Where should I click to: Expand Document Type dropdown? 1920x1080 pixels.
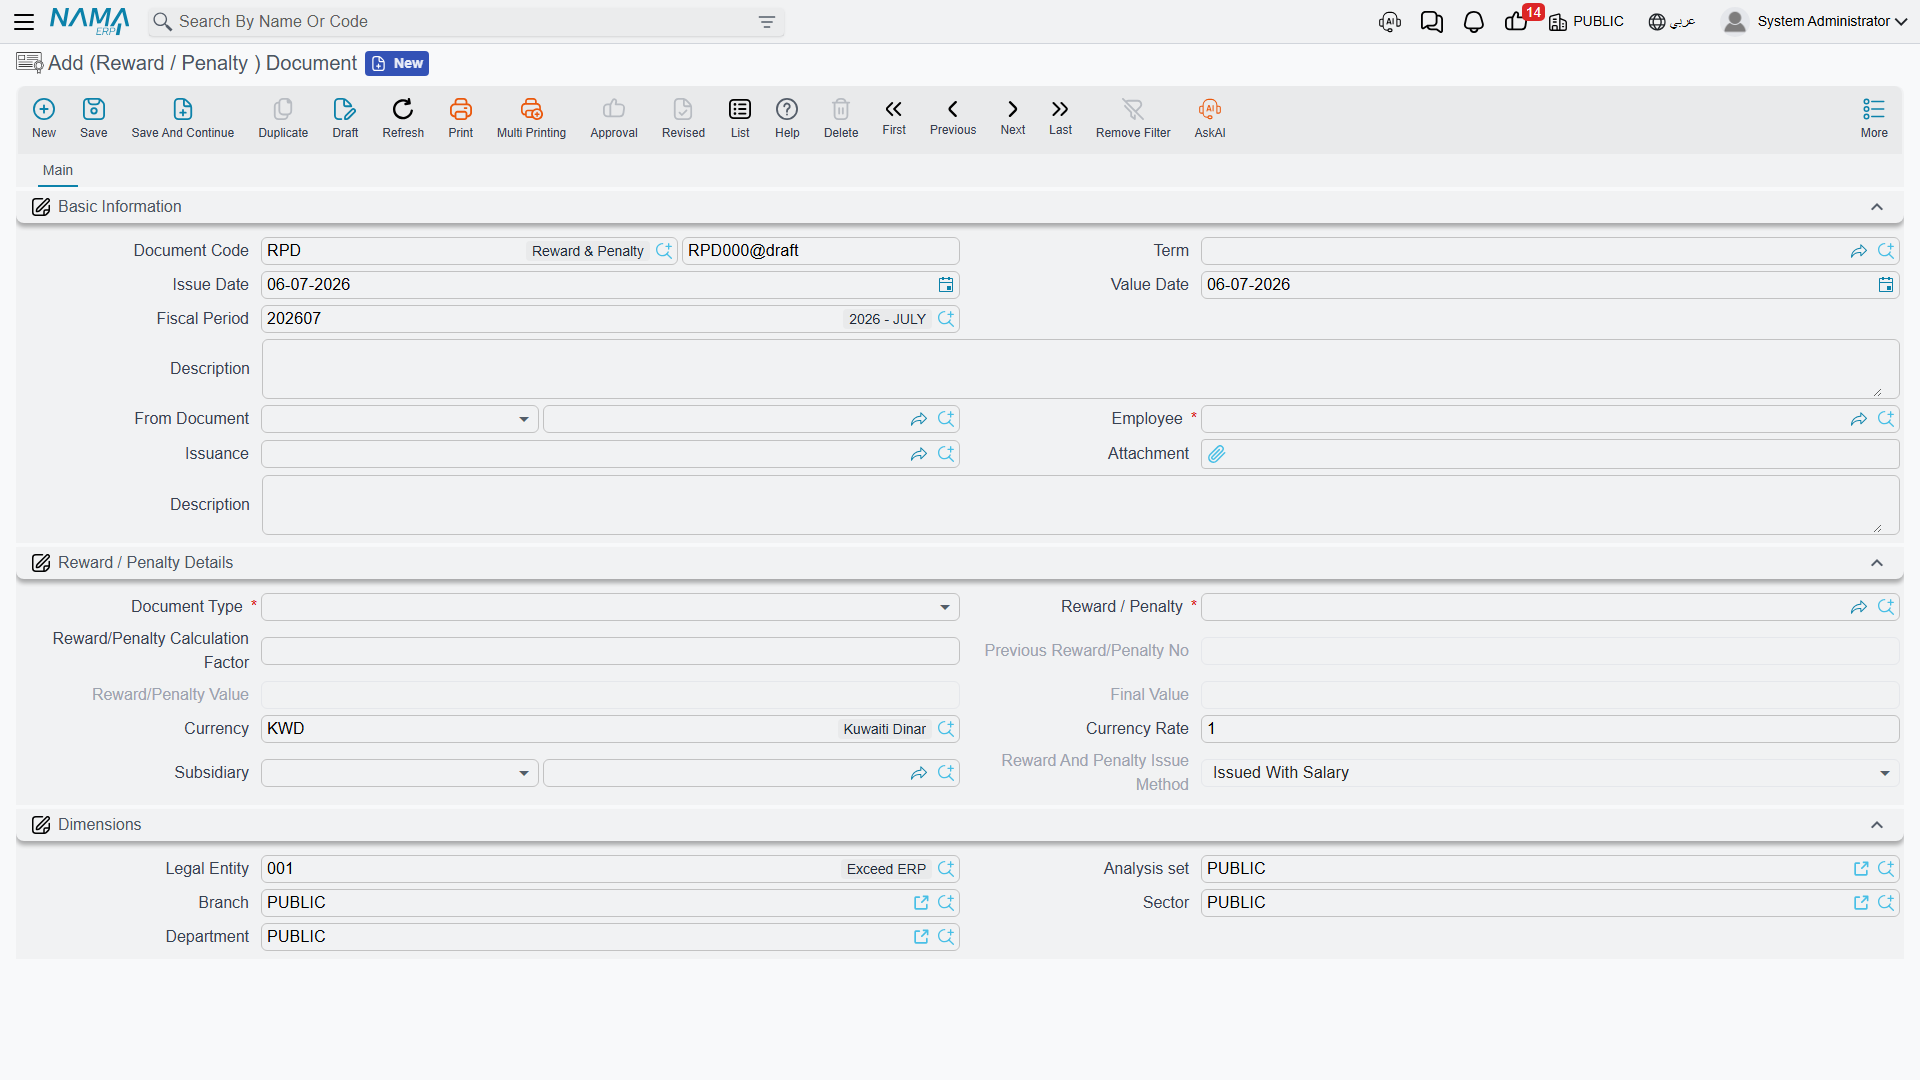pyautogui.click(x=945, y=607)
